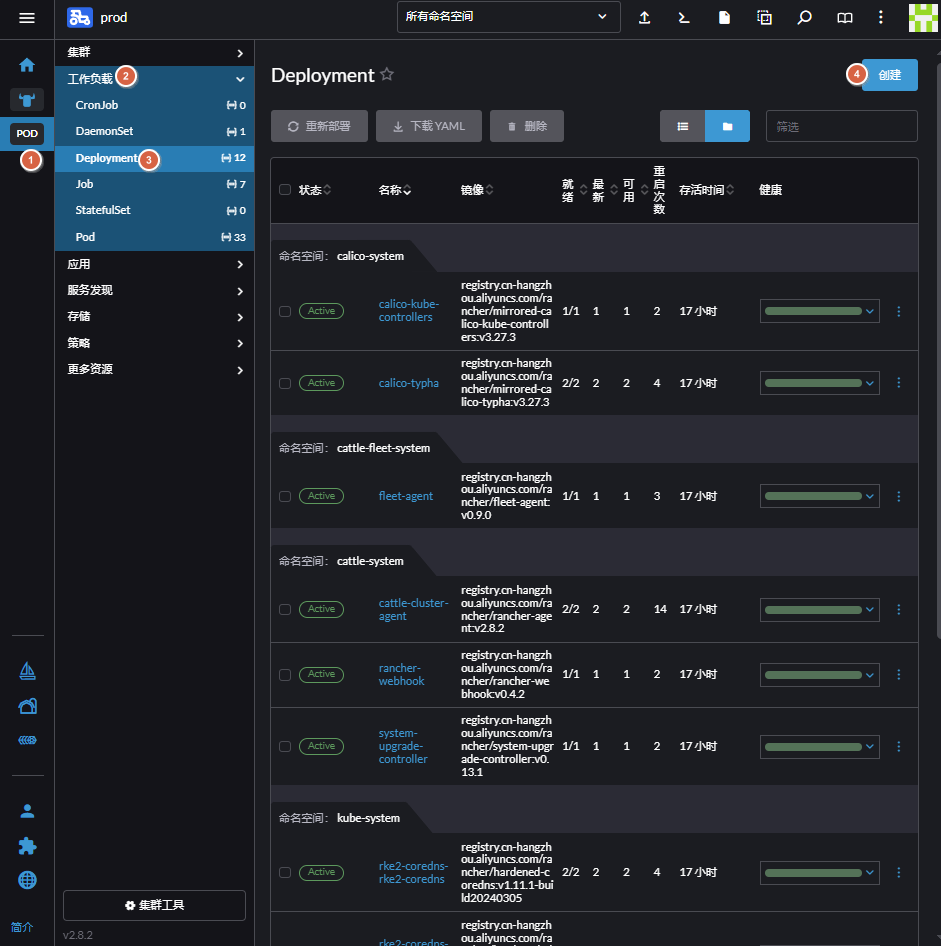Open Continuous Delivery sailboat icon
The height and width of the screenshot is (946, 941).
pos(27,671)
